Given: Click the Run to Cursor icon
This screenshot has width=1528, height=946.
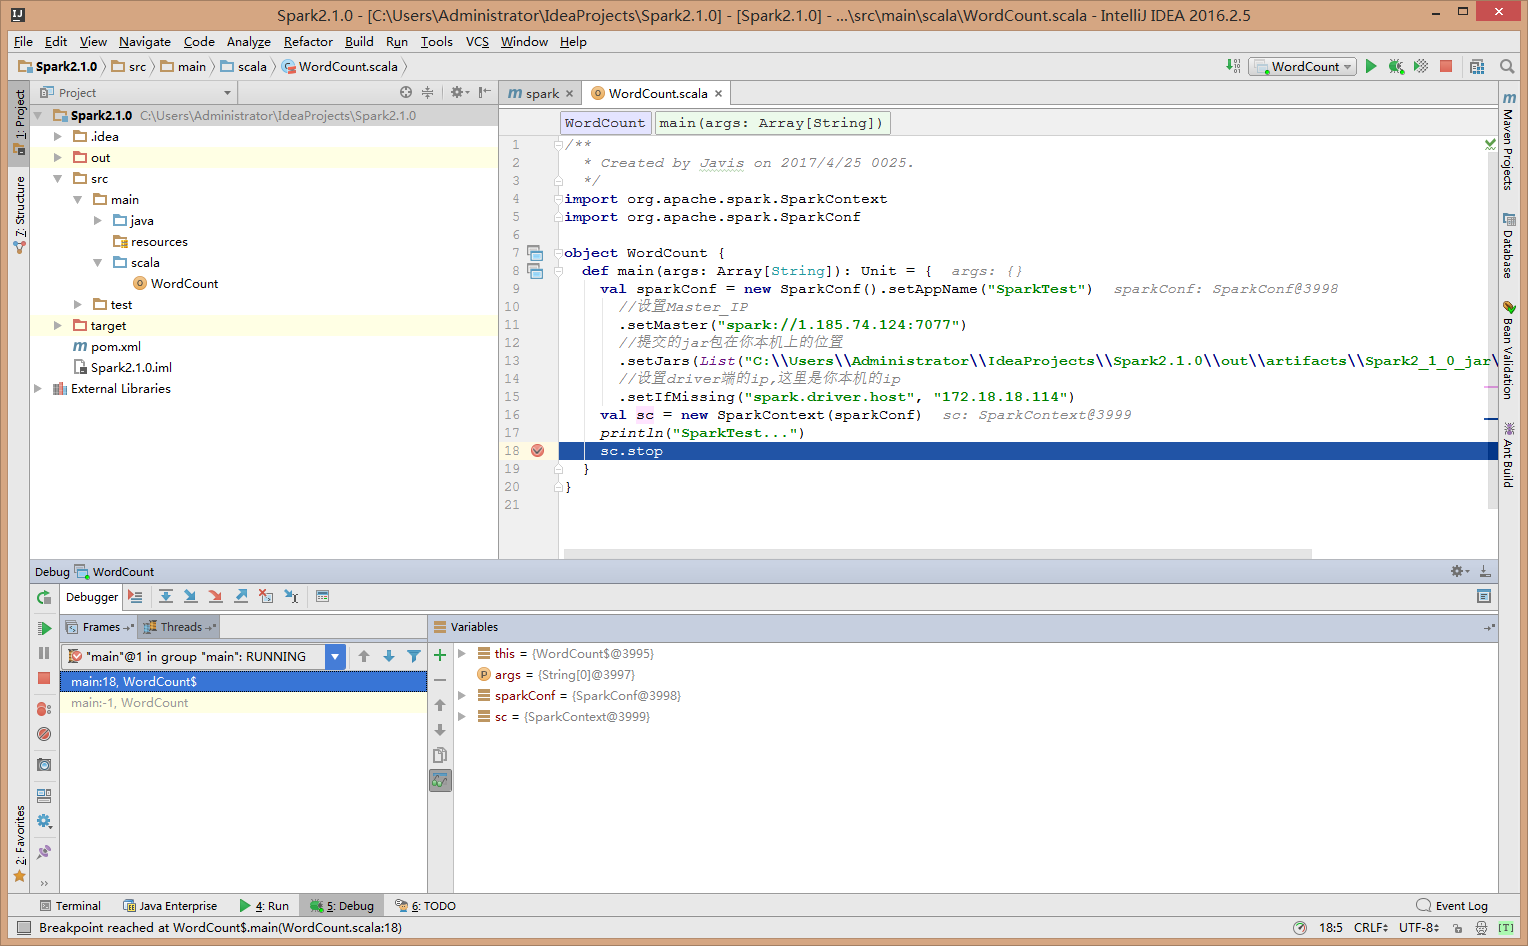Looking at the screenshot, I should (291, 596).
